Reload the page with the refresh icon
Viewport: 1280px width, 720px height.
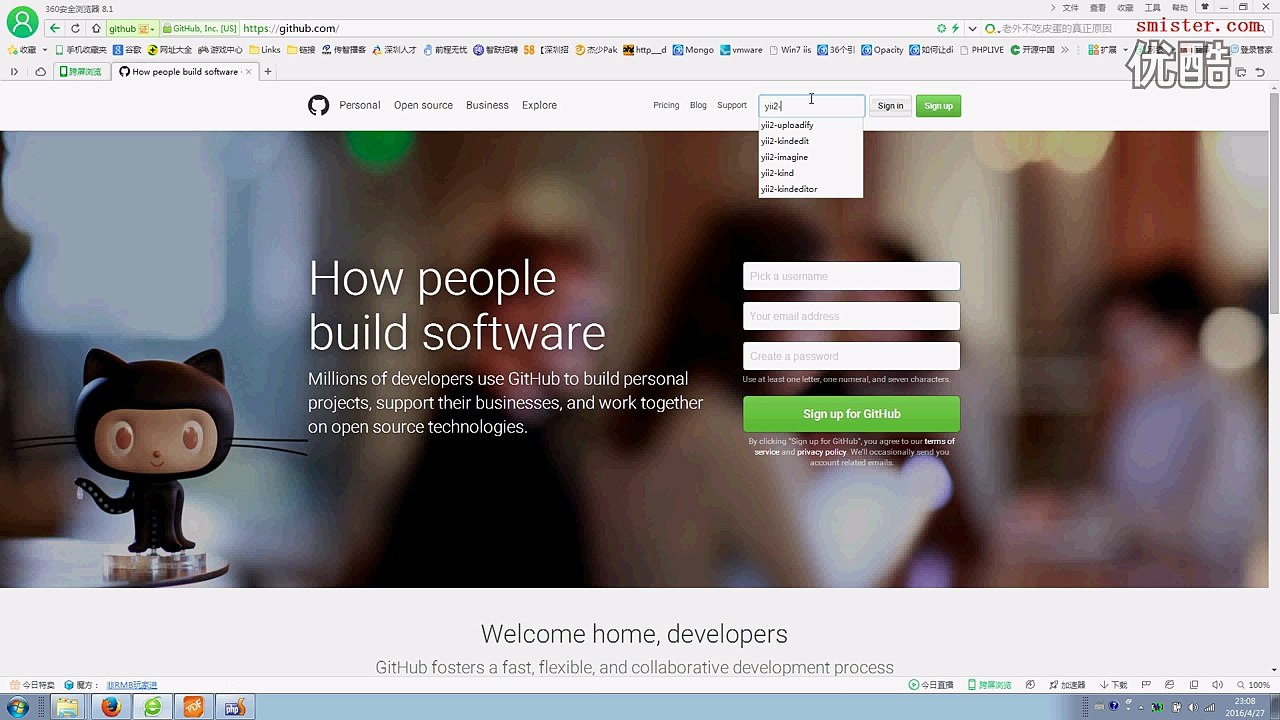click(75, 29)
